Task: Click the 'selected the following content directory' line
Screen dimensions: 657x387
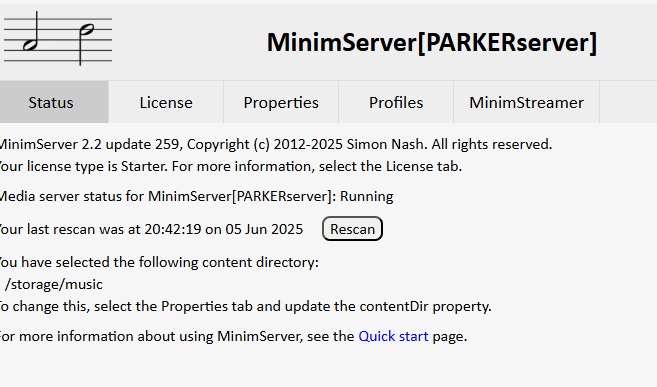Action: pos(159,263)
